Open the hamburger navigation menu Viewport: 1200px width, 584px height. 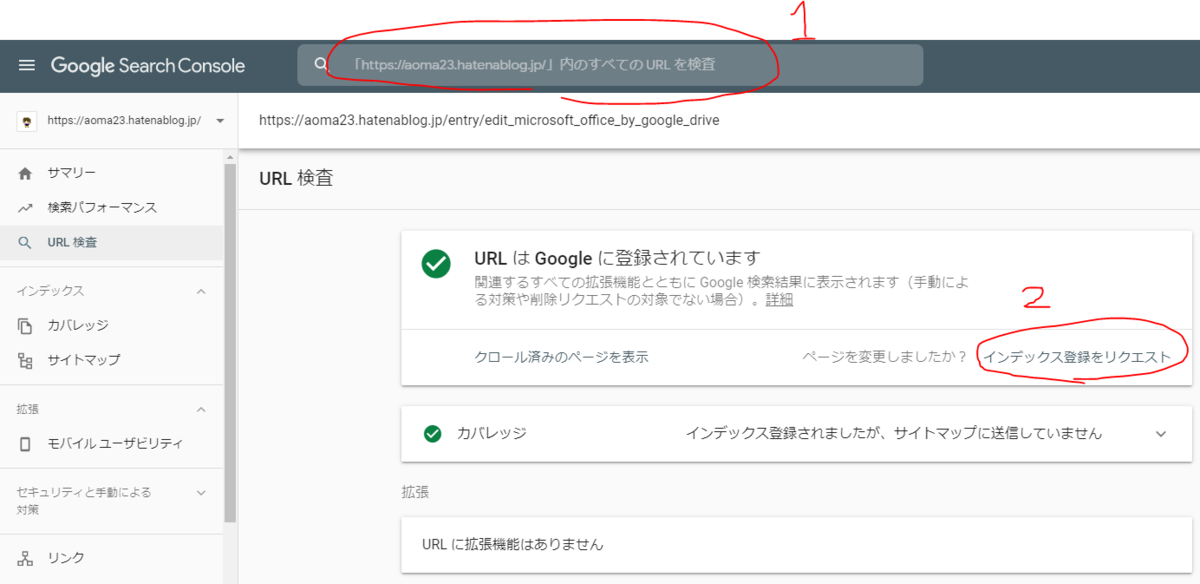(x=27, y=66)
